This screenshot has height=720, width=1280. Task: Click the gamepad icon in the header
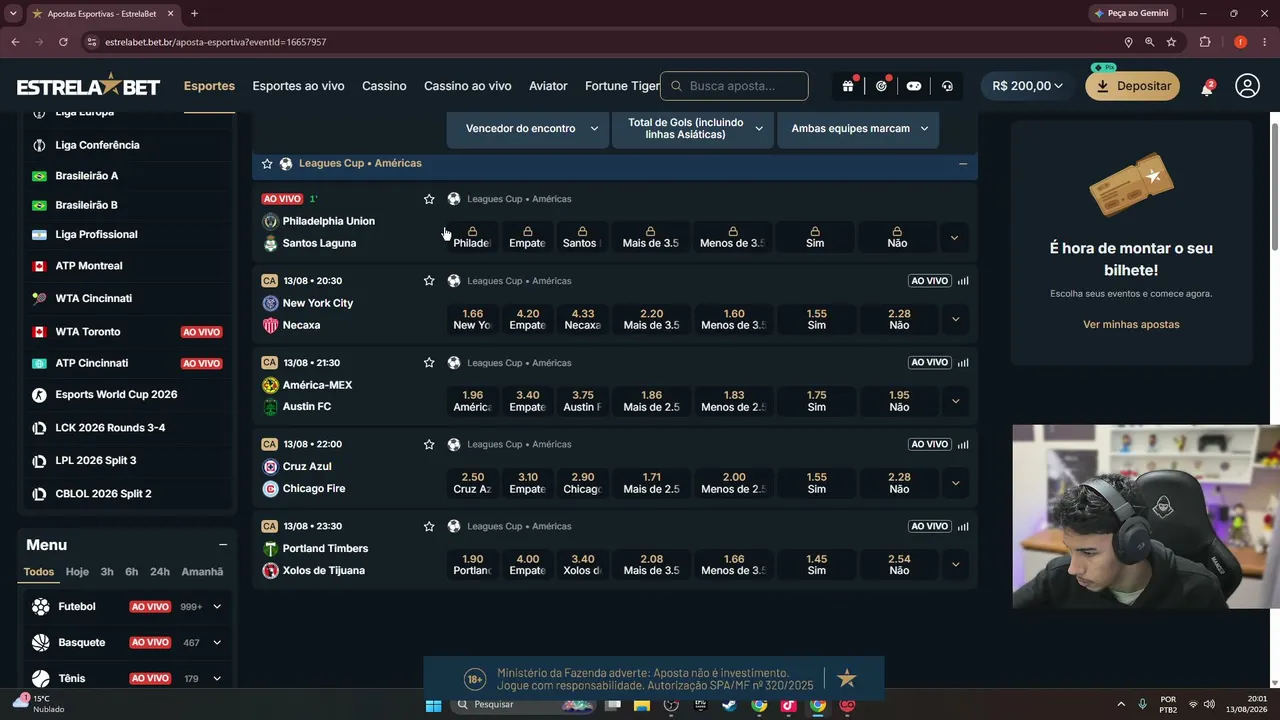(914, 86)
